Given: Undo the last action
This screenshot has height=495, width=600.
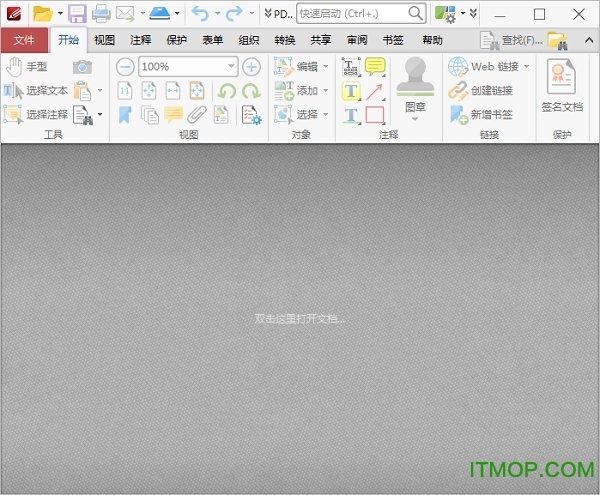Looking at the screenshot, I should pyautogui.click(x=200, y=14).
